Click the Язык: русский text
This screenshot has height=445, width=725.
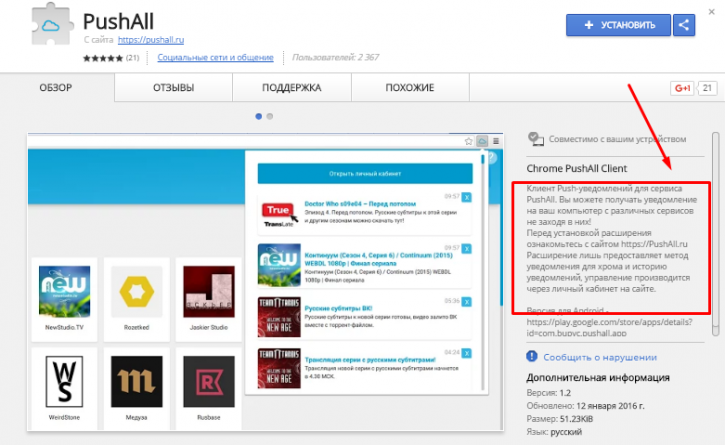point(554,432)
